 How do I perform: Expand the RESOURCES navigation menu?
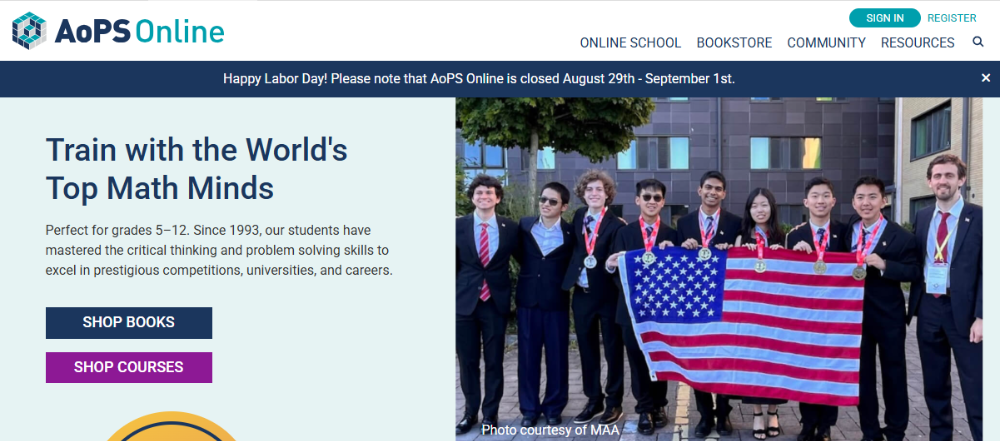pos(917,43)
